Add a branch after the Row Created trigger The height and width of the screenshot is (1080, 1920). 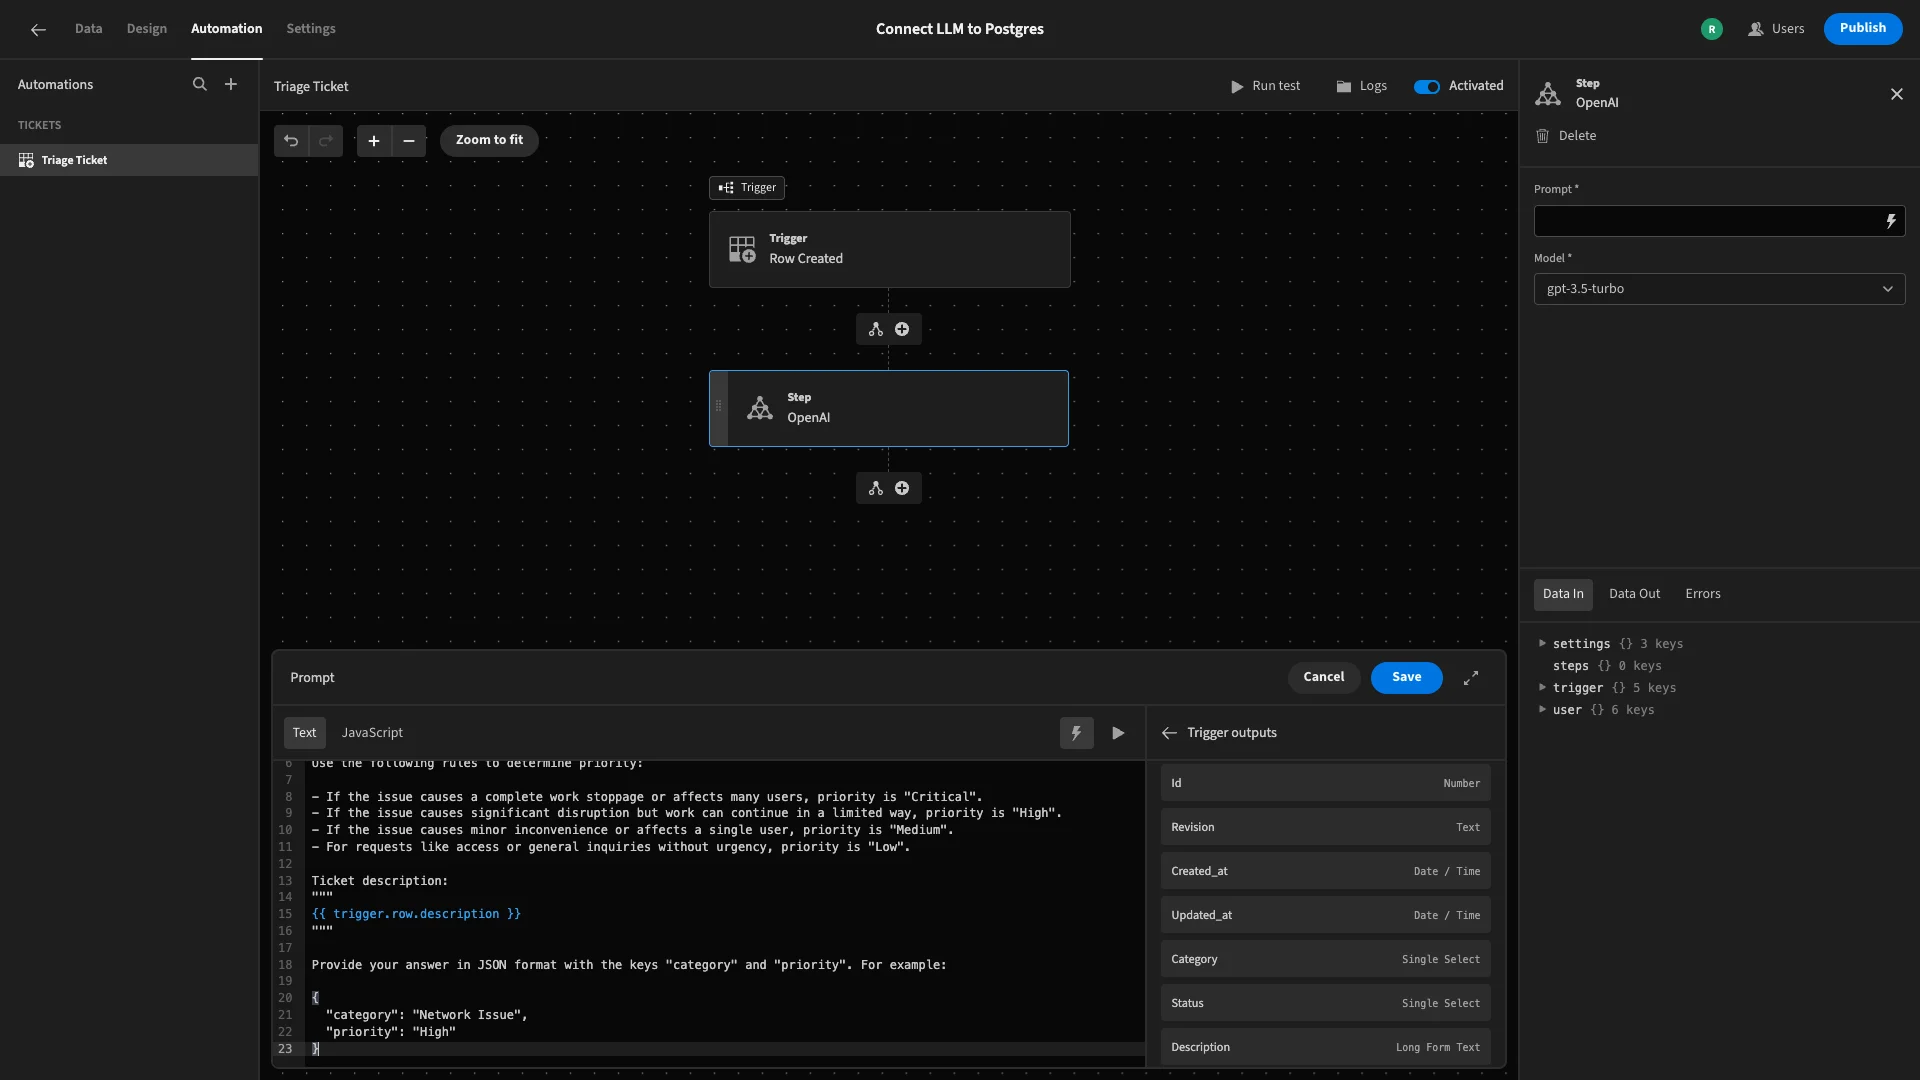tap(876, 329)
